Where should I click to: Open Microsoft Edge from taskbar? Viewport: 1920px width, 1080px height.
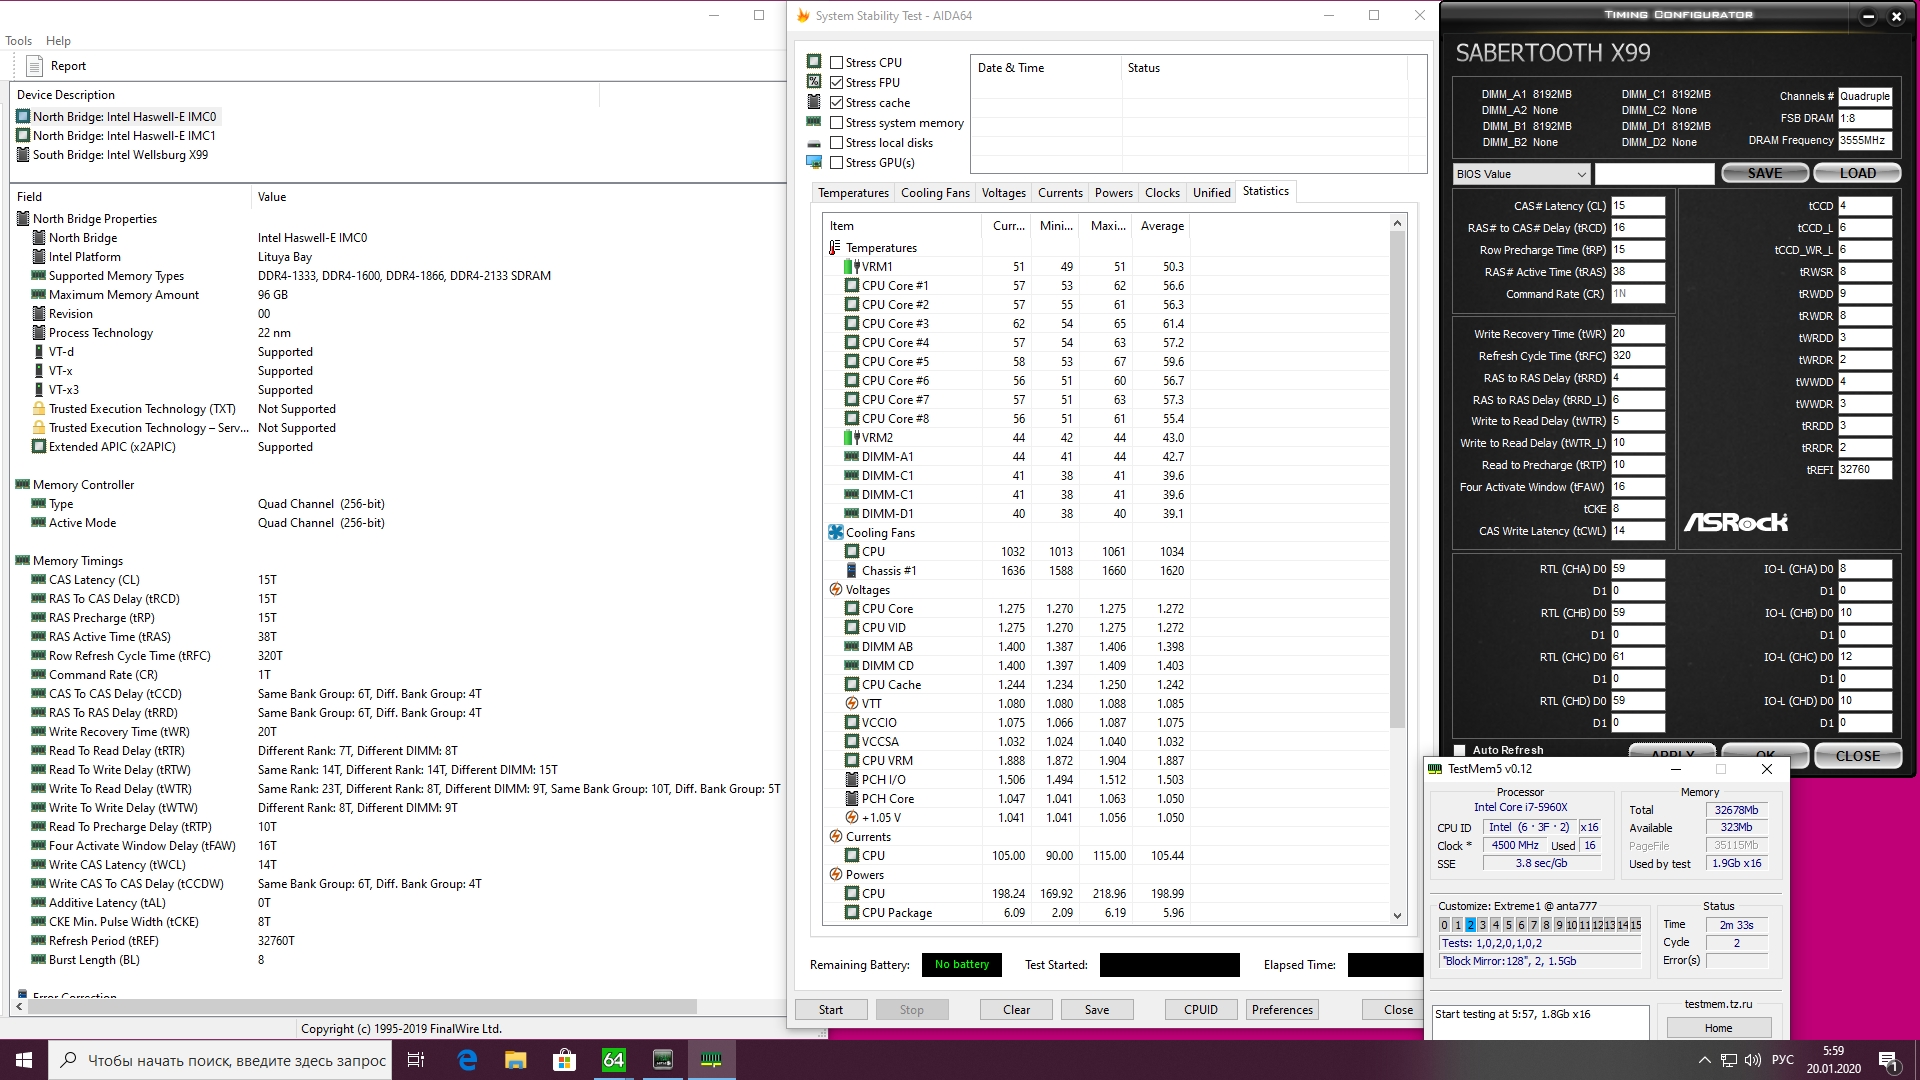467,1060
